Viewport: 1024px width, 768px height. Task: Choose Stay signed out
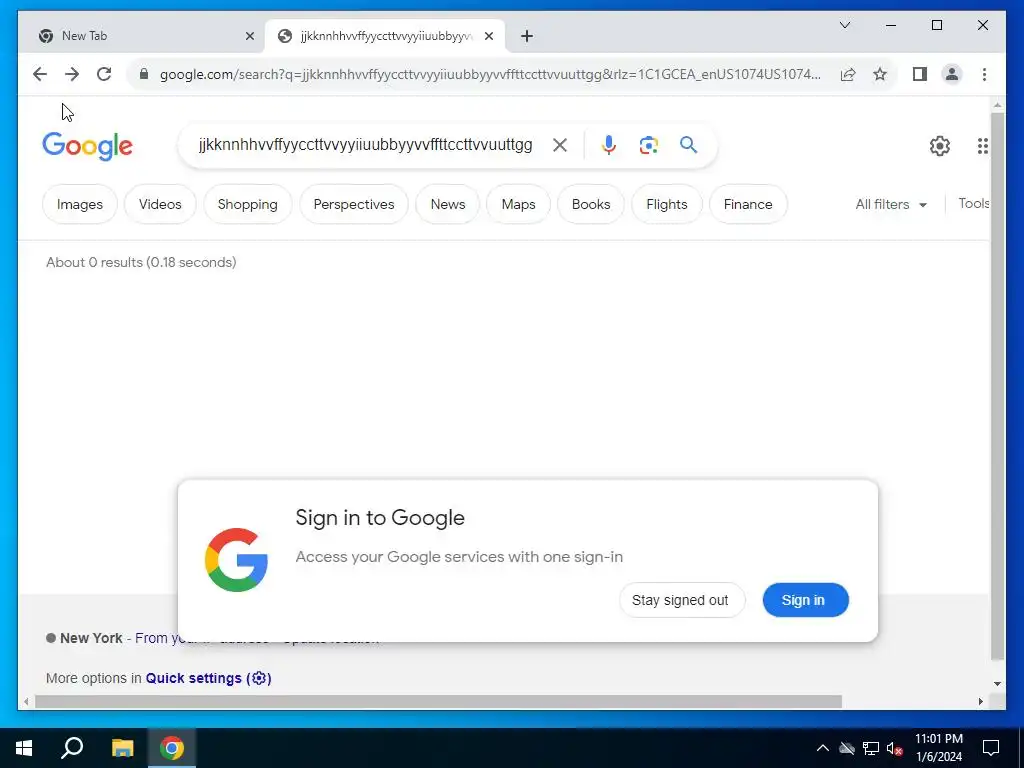pos(680,600)
